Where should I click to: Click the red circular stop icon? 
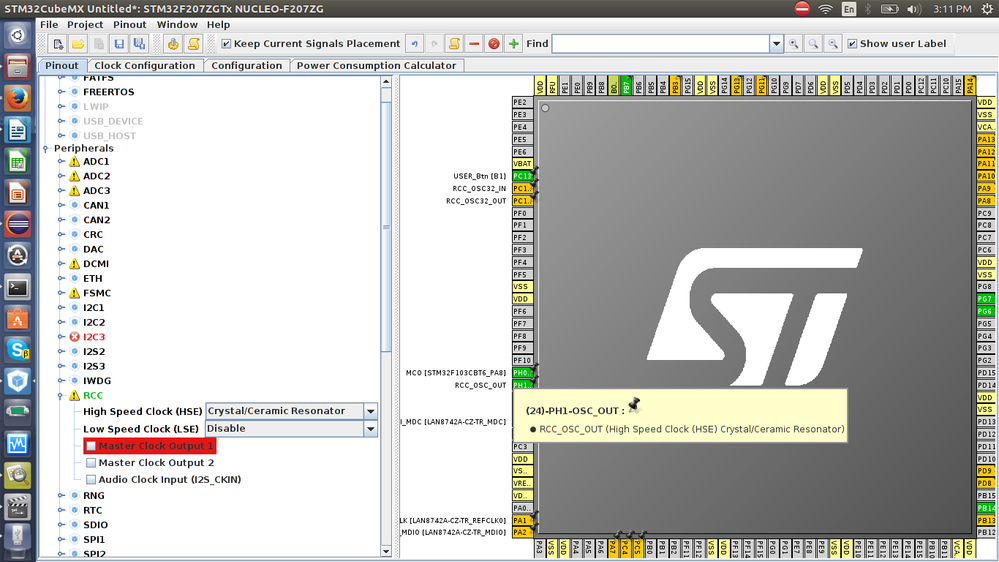(494, 44)
